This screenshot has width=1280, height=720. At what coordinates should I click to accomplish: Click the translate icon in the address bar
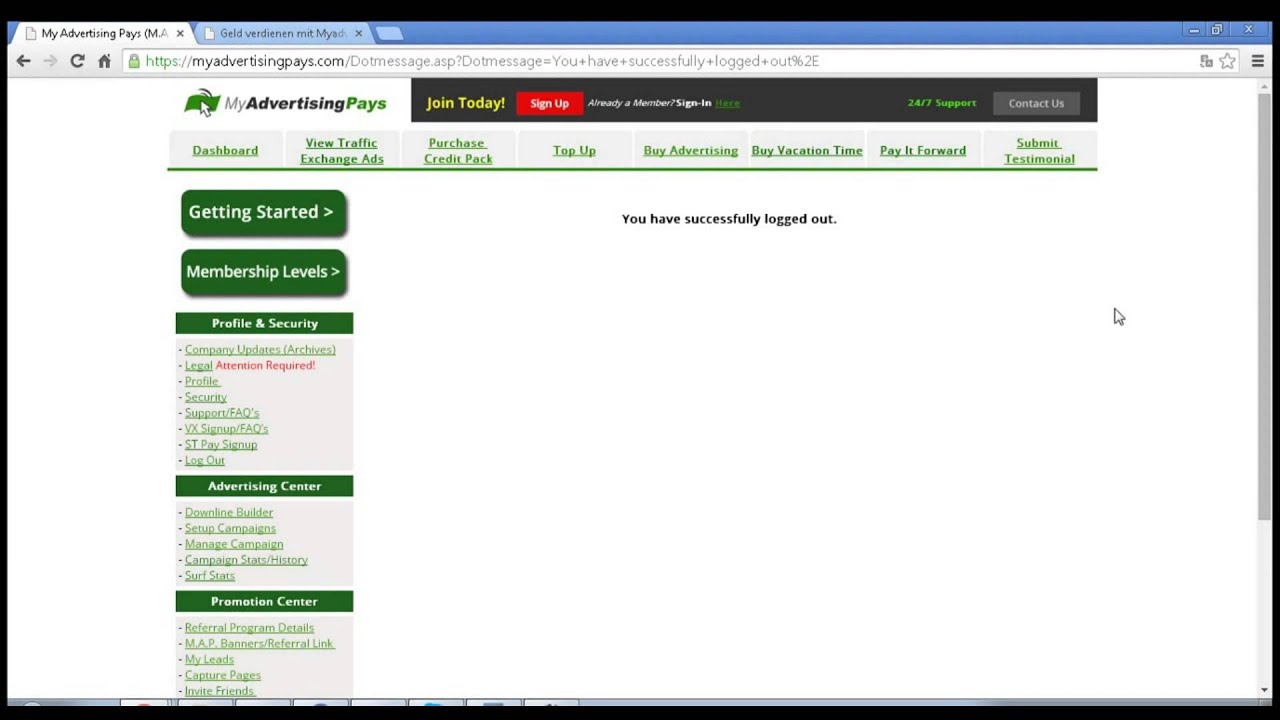point(1206,61)
